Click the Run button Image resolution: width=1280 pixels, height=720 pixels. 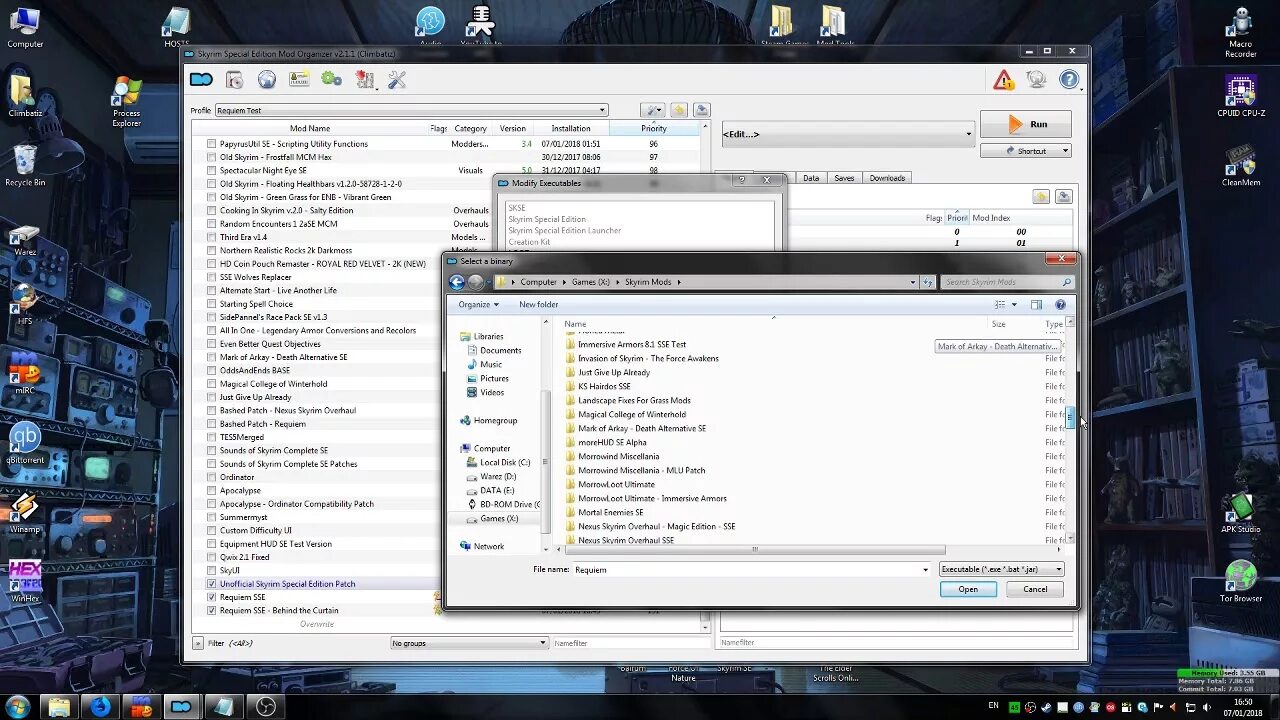click(x=1026, y=124)
